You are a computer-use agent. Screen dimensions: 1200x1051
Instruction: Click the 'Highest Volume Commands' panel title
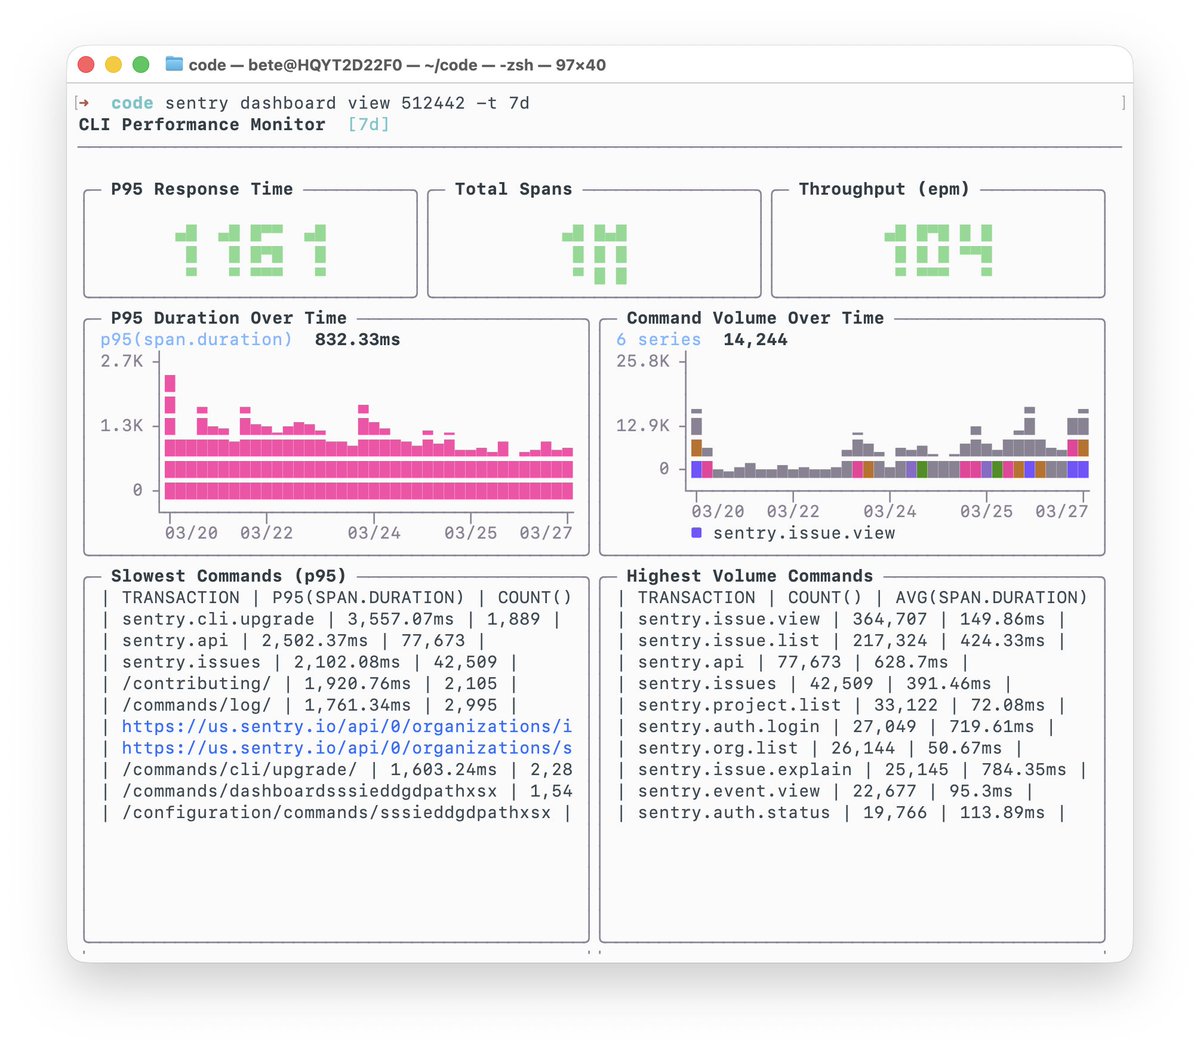tap(750, 576)
